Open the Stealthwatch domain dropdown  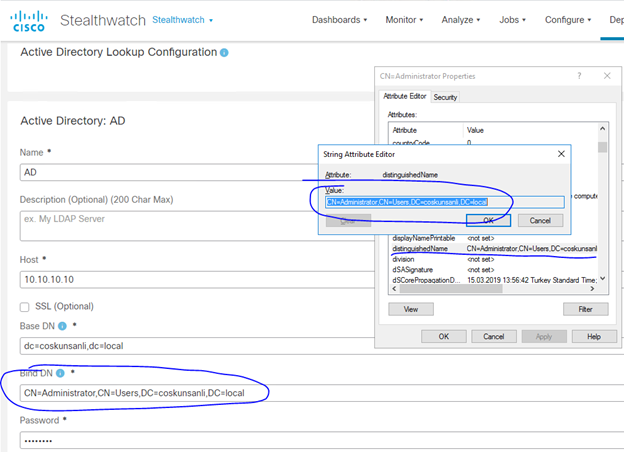(x=182, y=20)
